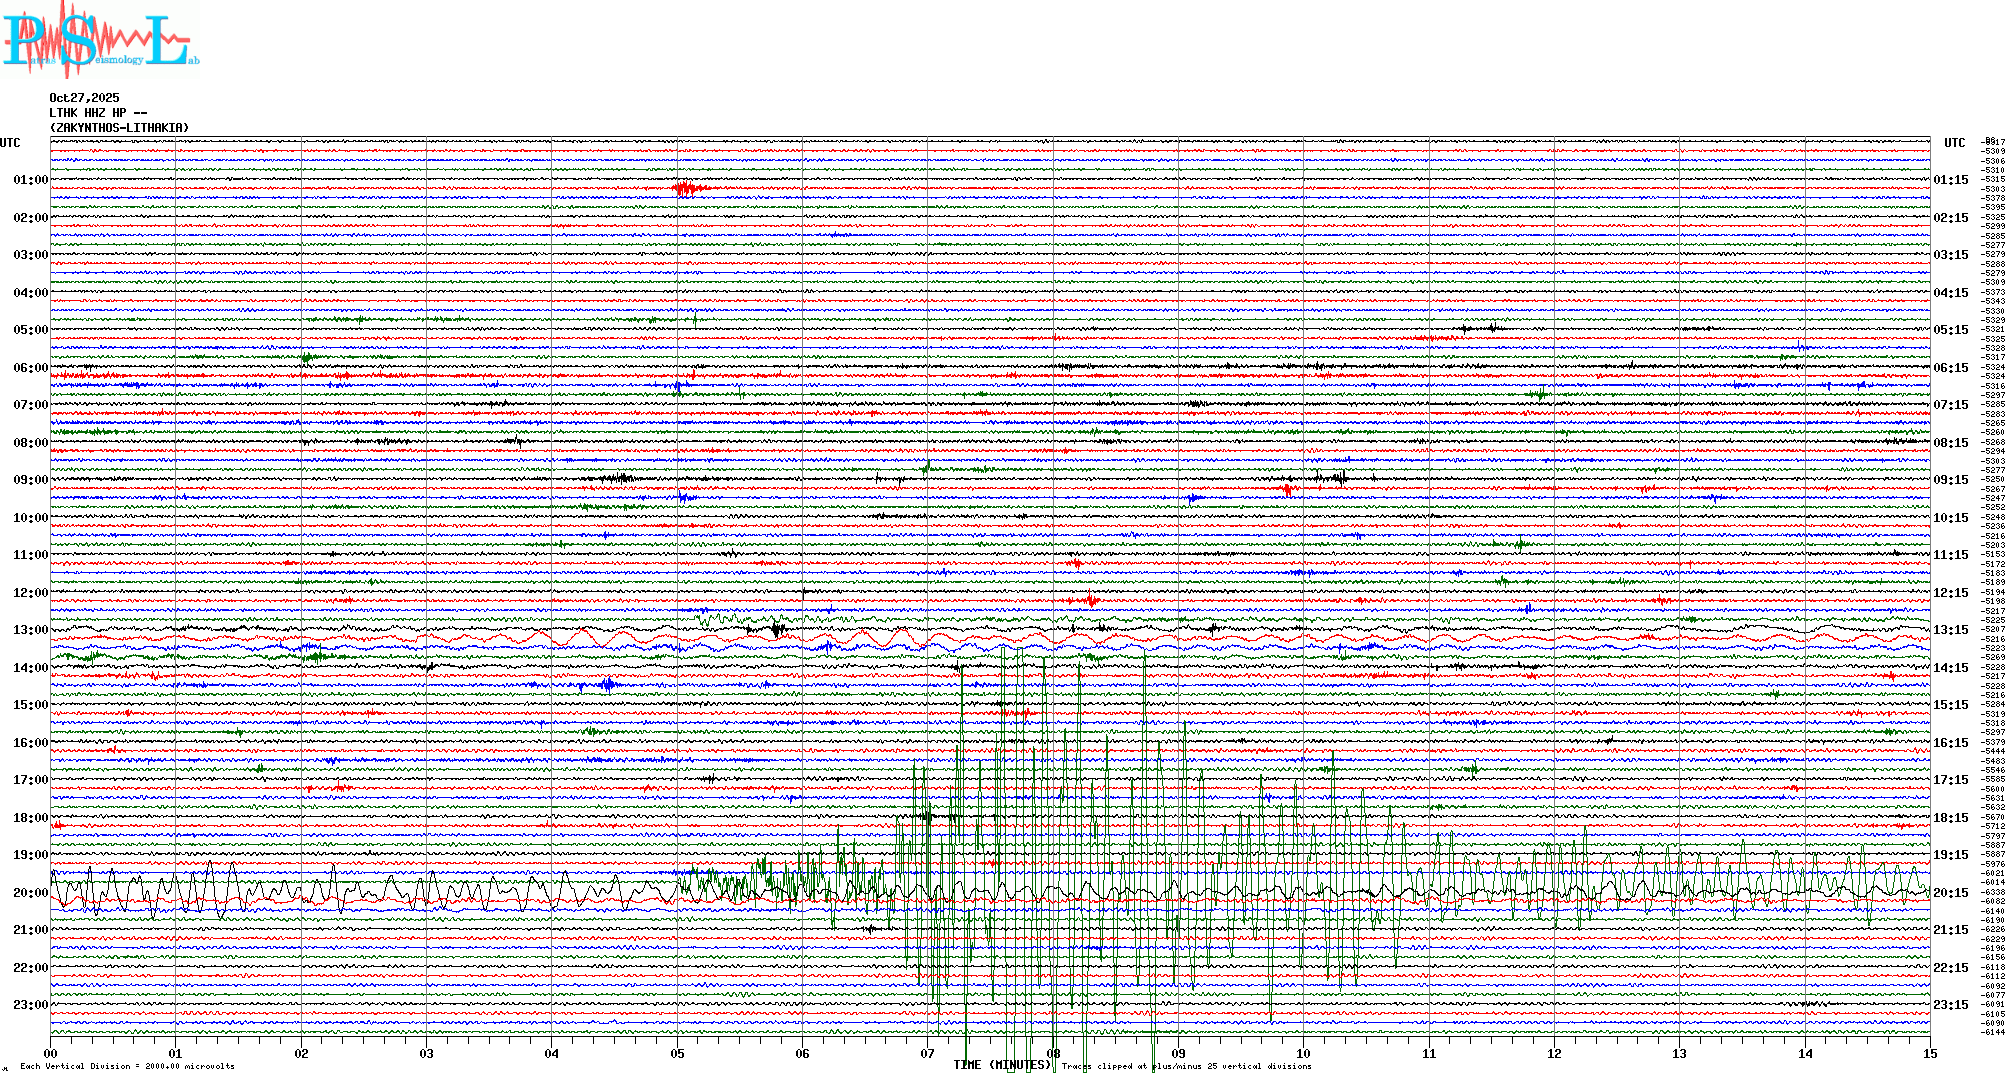
Task: Click the Each Vertical Division scale note
Action: coord(127,1066)
